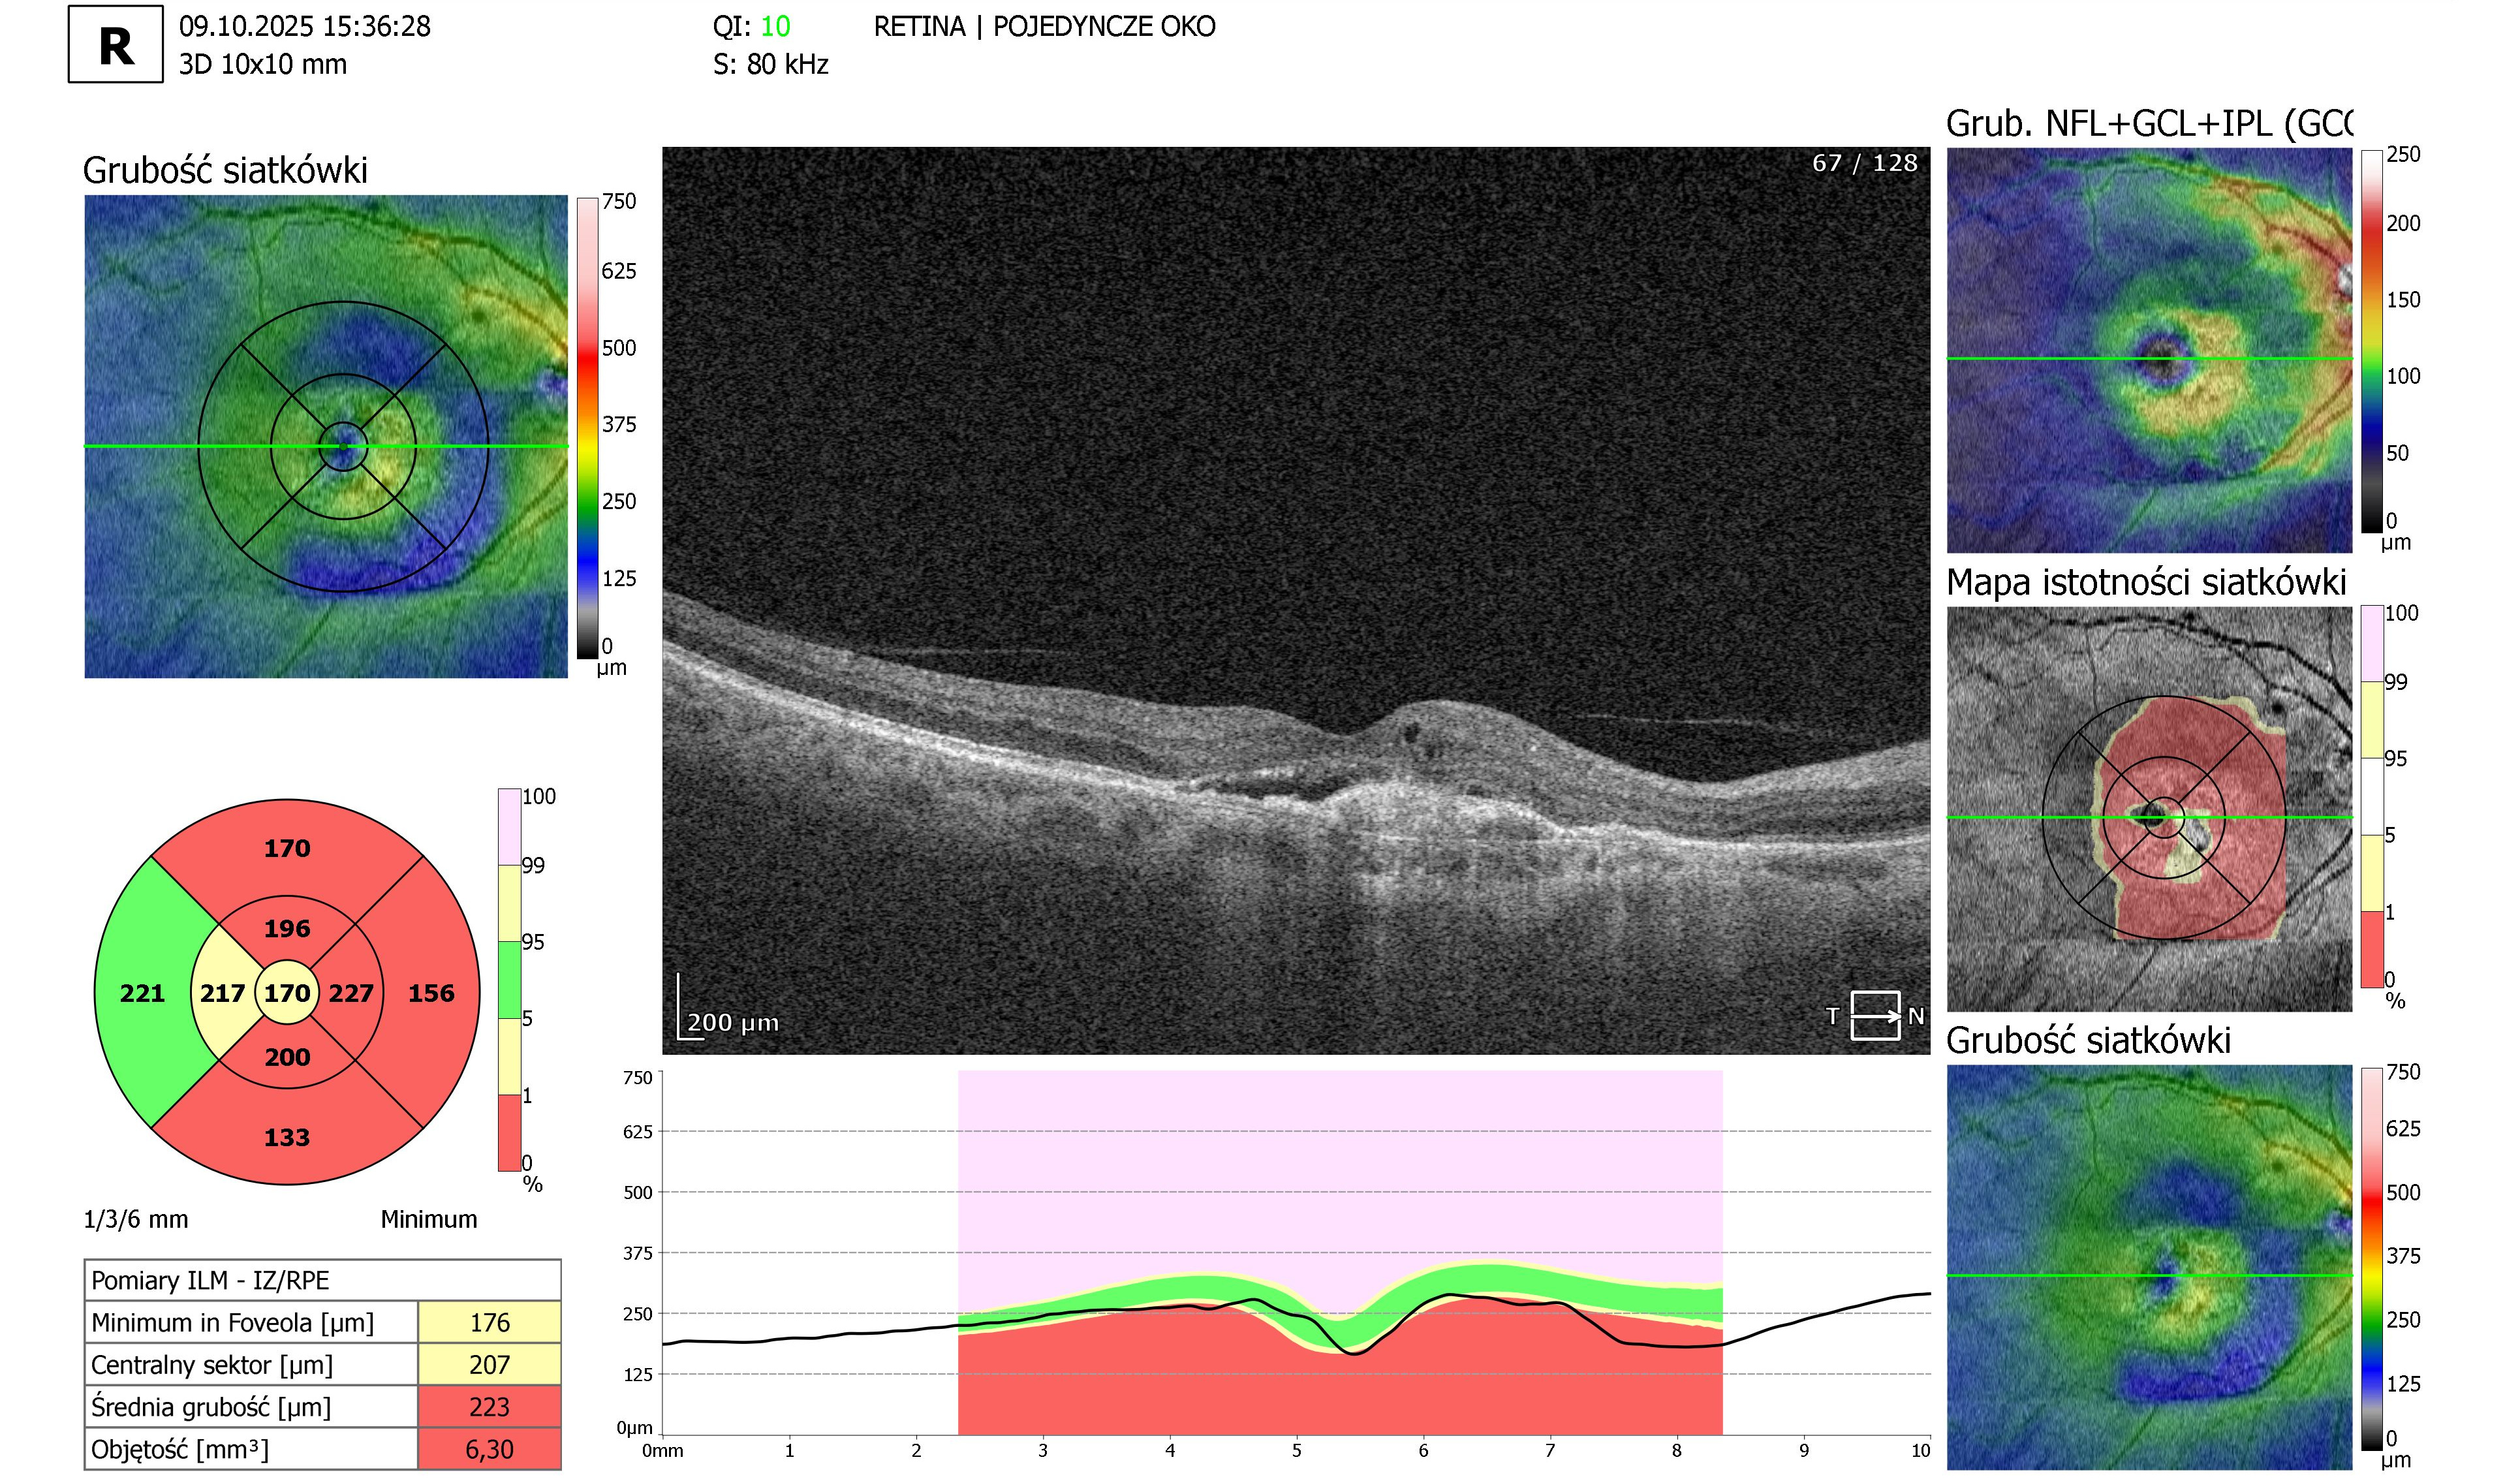
Task: Click the green scan line on the left thickness map
Action: coord(326,446)
